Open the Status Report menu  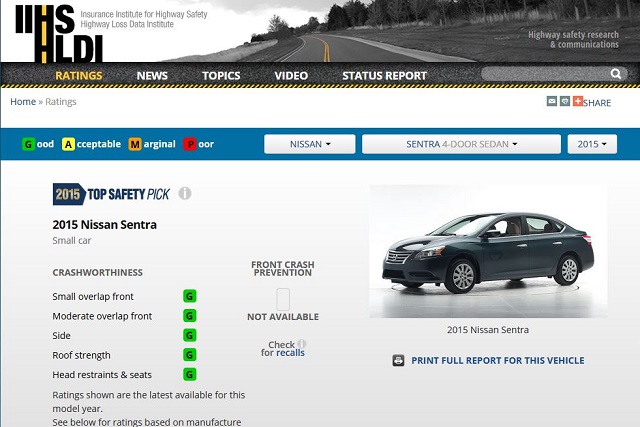384,76
